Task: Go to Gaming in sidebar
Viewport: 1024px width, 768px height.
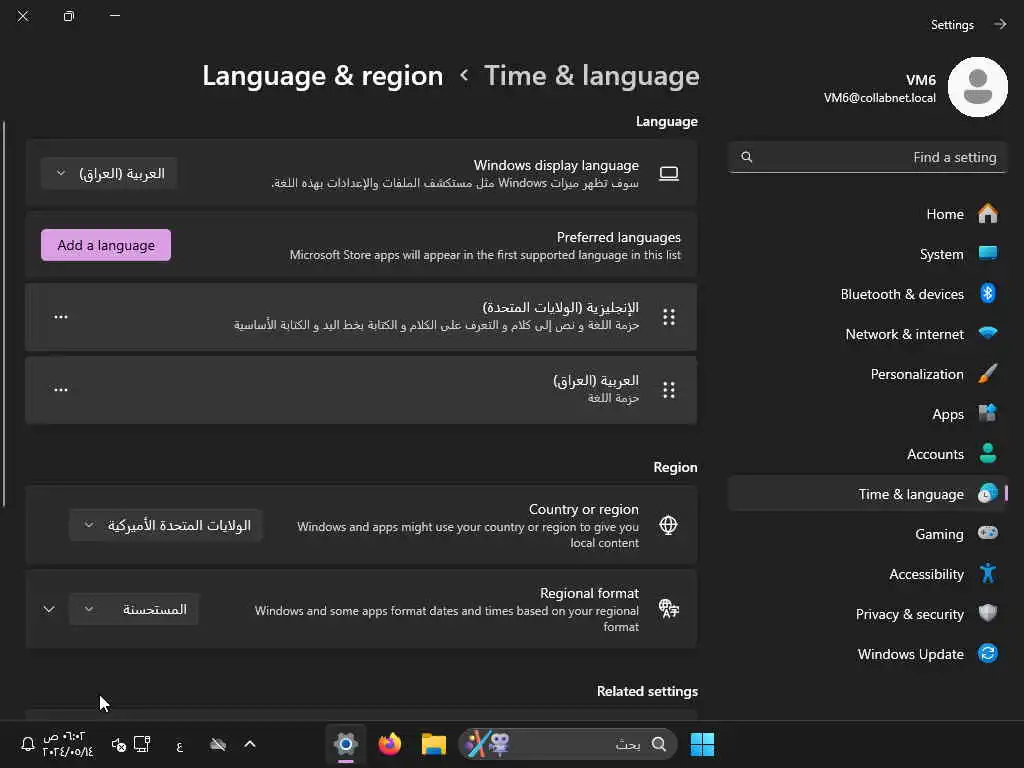Action: pos(868,534)
